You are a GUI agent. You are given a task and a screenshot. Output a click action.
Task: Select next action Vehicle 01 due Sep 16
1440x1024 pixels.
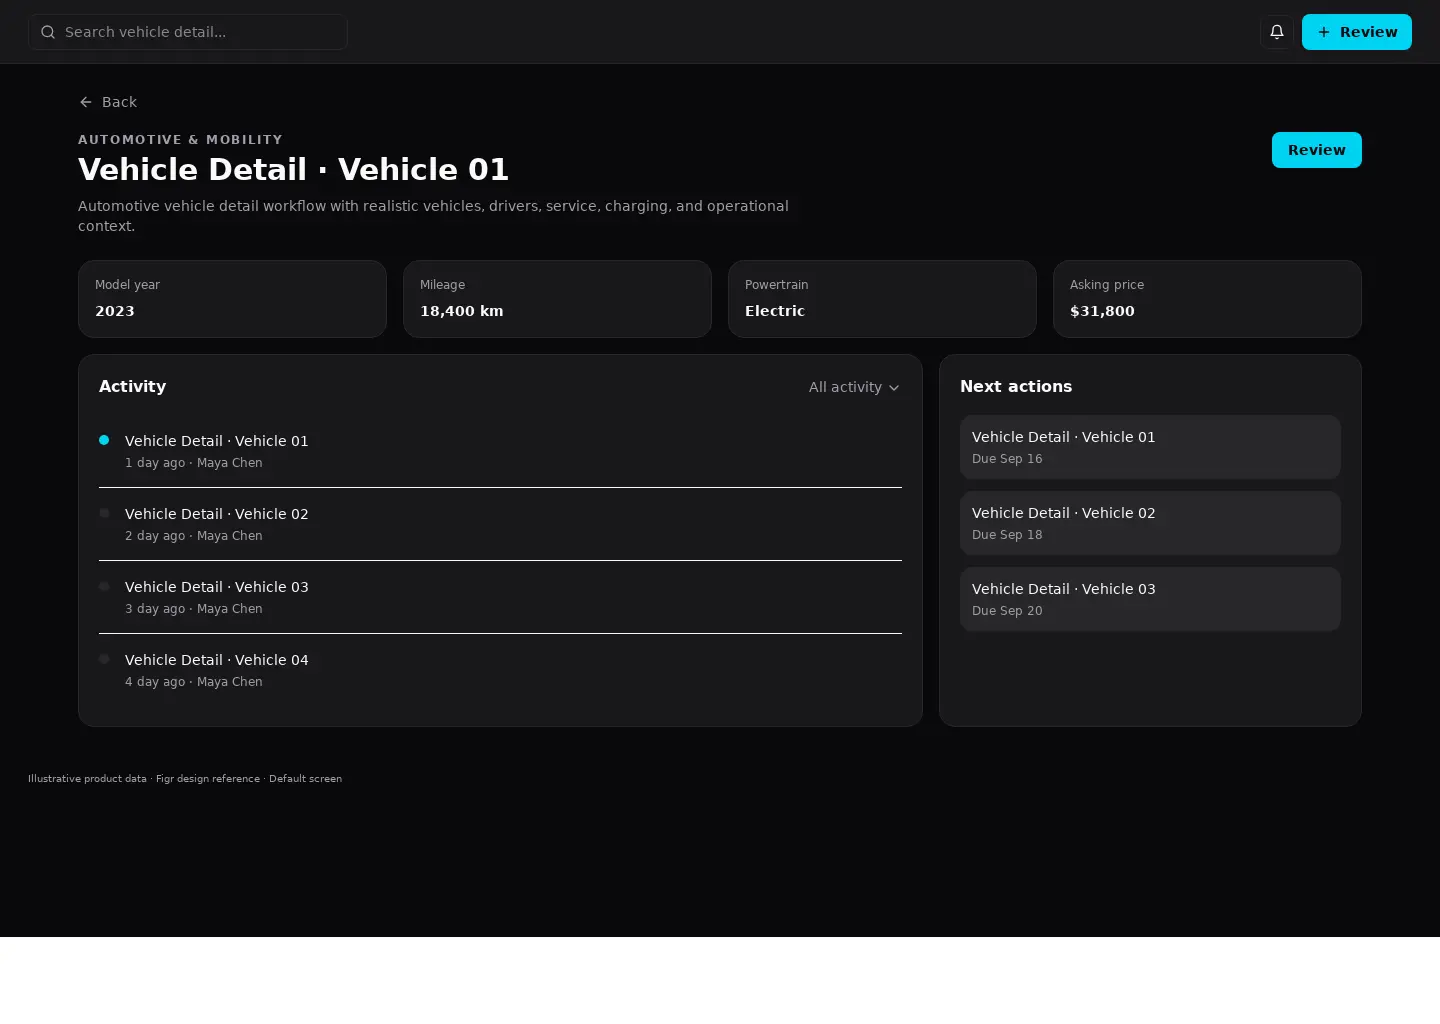coord(1150,447)
